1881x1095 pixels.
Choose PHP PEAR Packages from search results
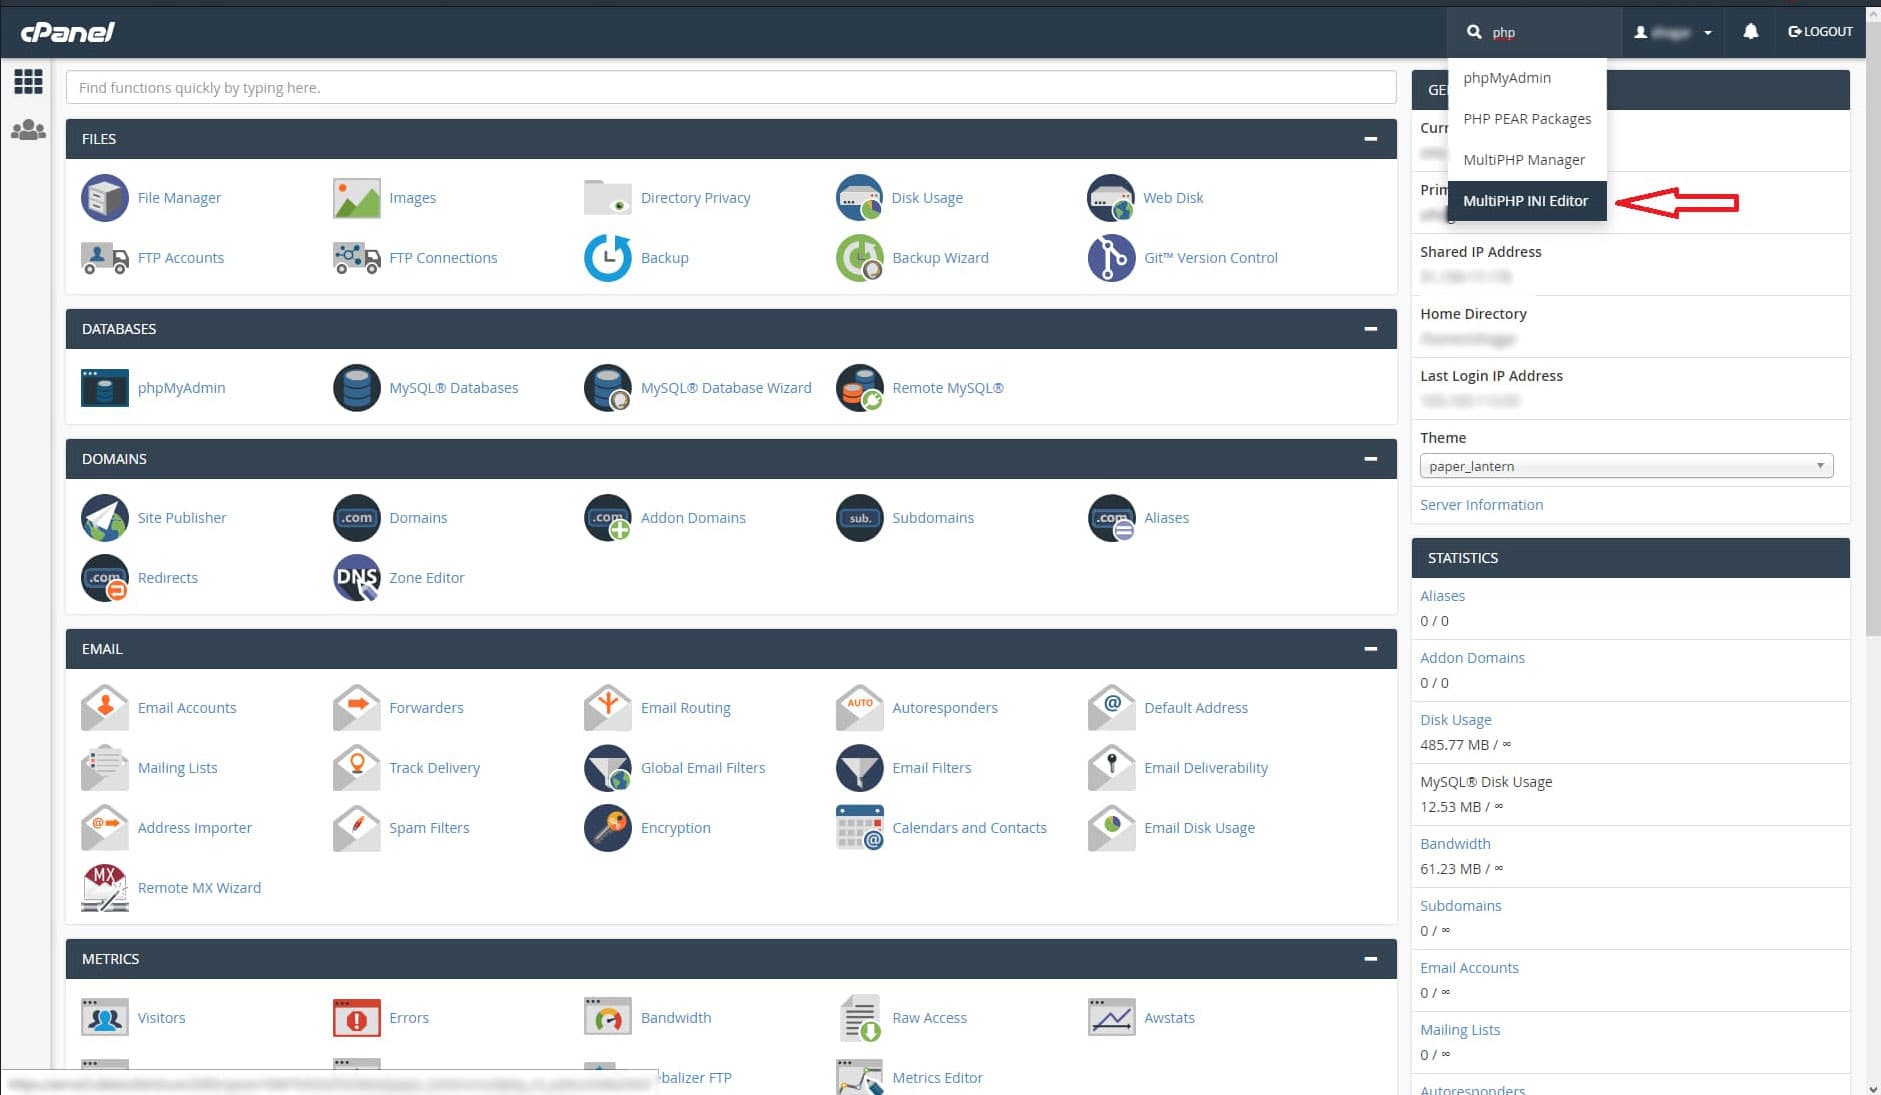[1526, 119]
